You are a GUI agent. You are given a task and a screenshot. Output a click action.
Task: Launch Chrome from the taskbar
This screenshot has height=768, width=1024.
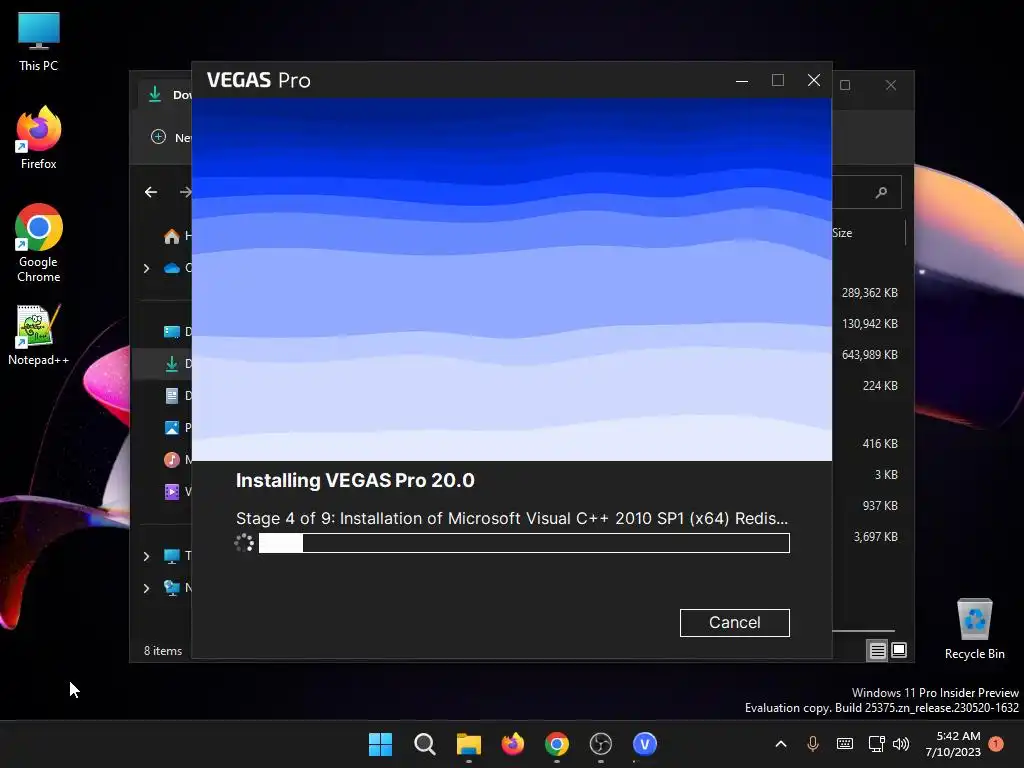556,744
